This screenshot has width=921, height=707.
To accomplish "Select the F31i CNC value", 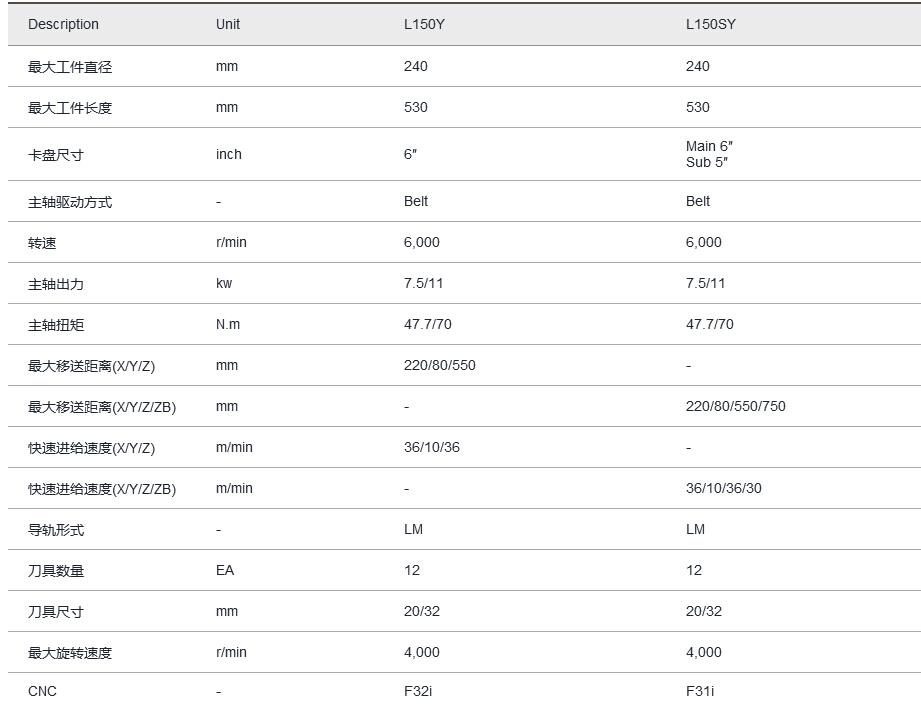I will coord(700,691).
